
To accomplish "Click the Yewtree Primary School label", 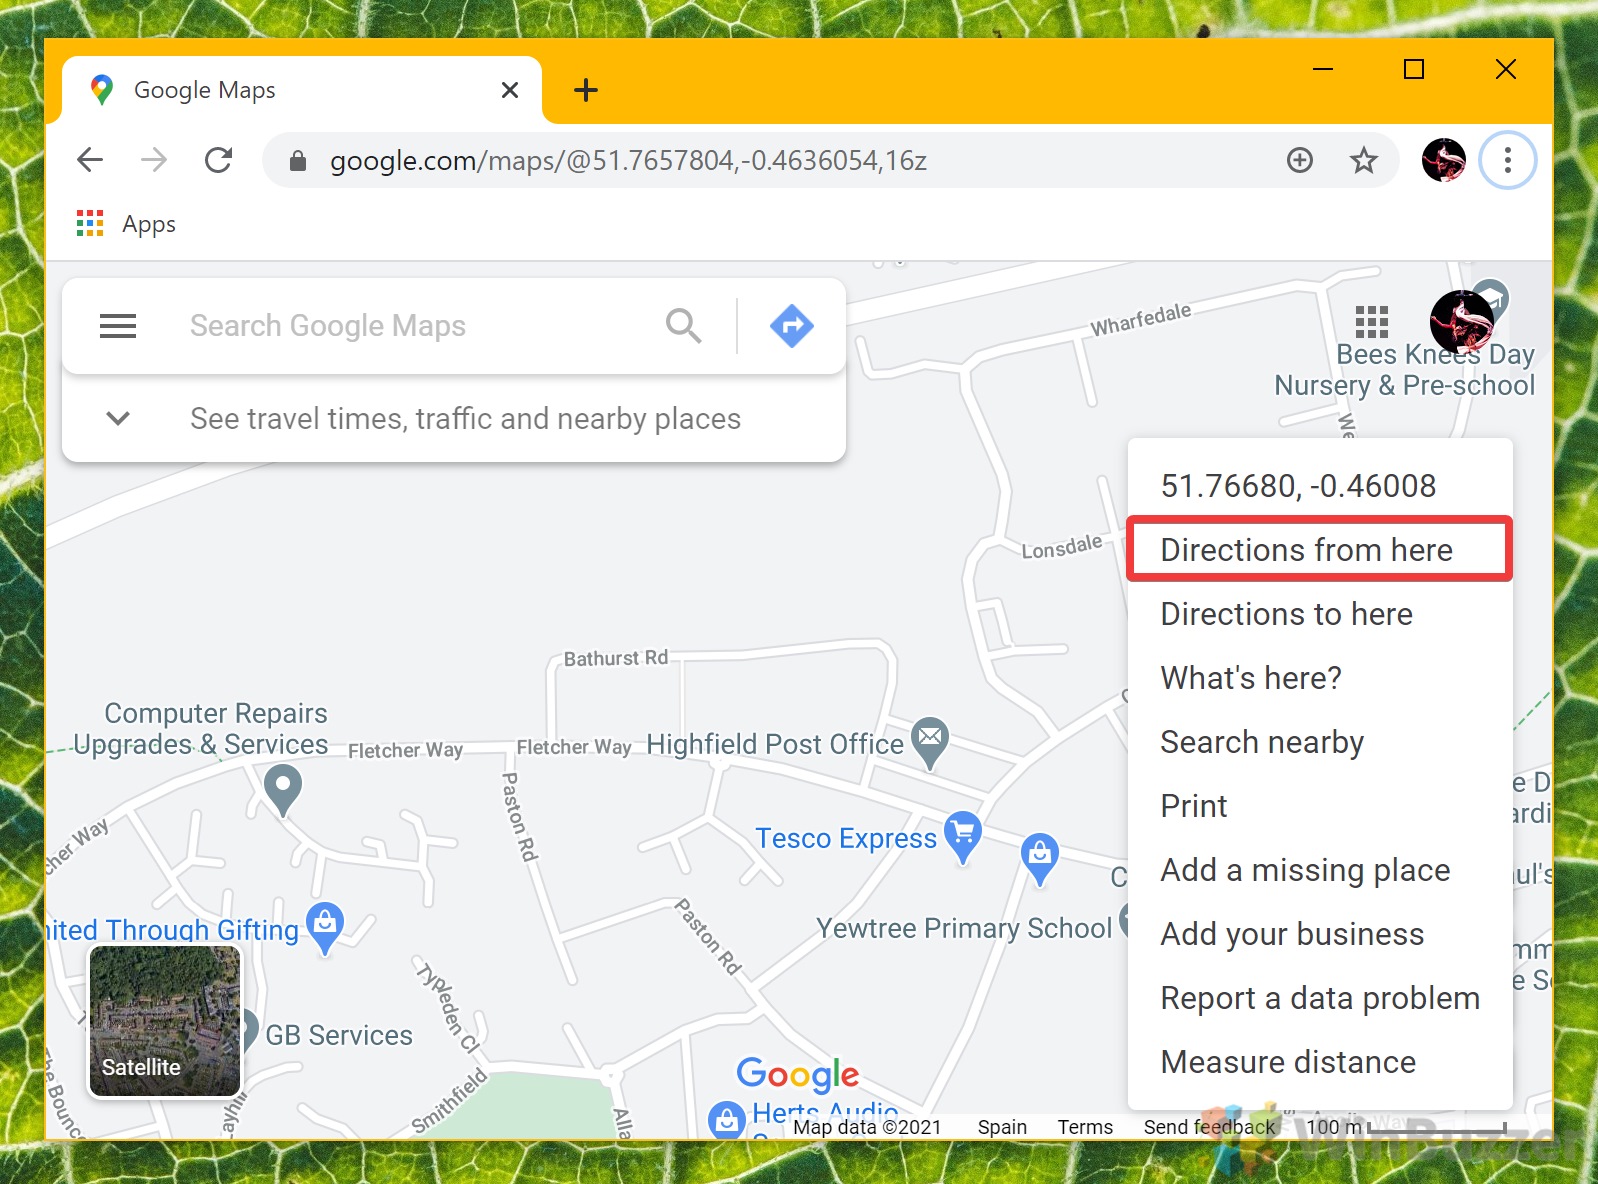I will (964, 928).
